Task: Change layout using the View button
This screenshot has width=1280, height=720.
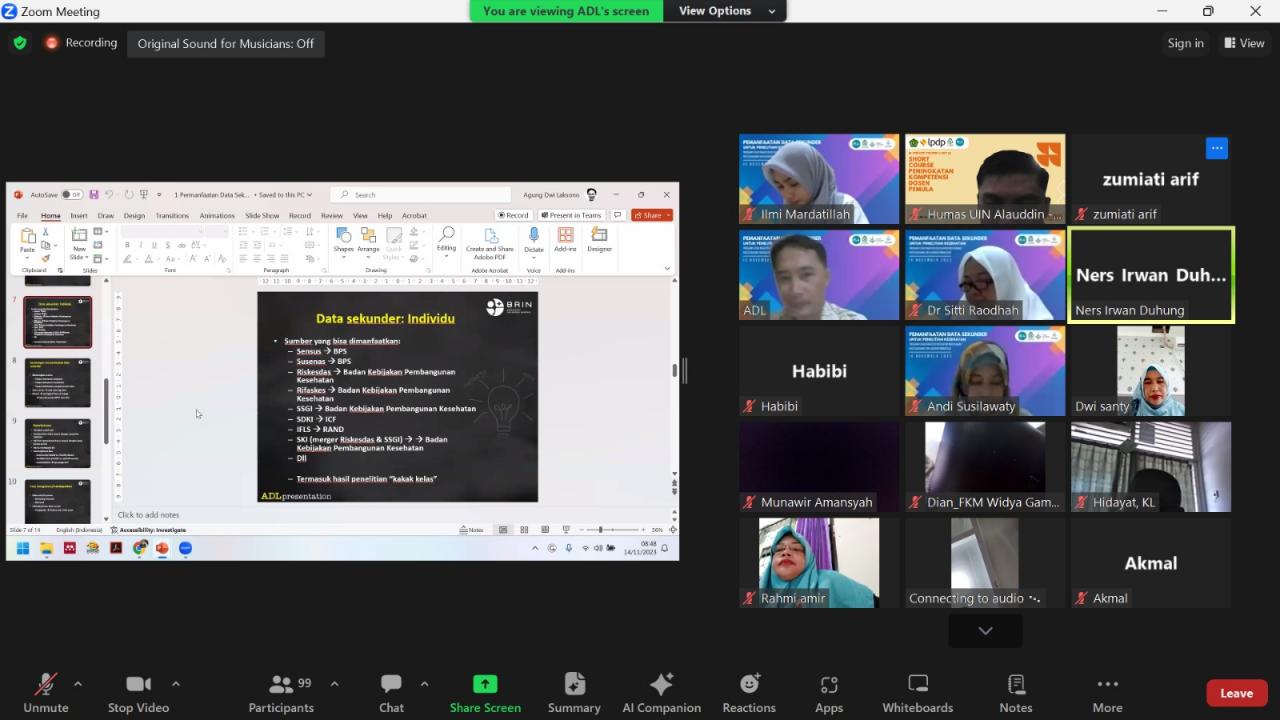Action: click(x=1243, y=43)
